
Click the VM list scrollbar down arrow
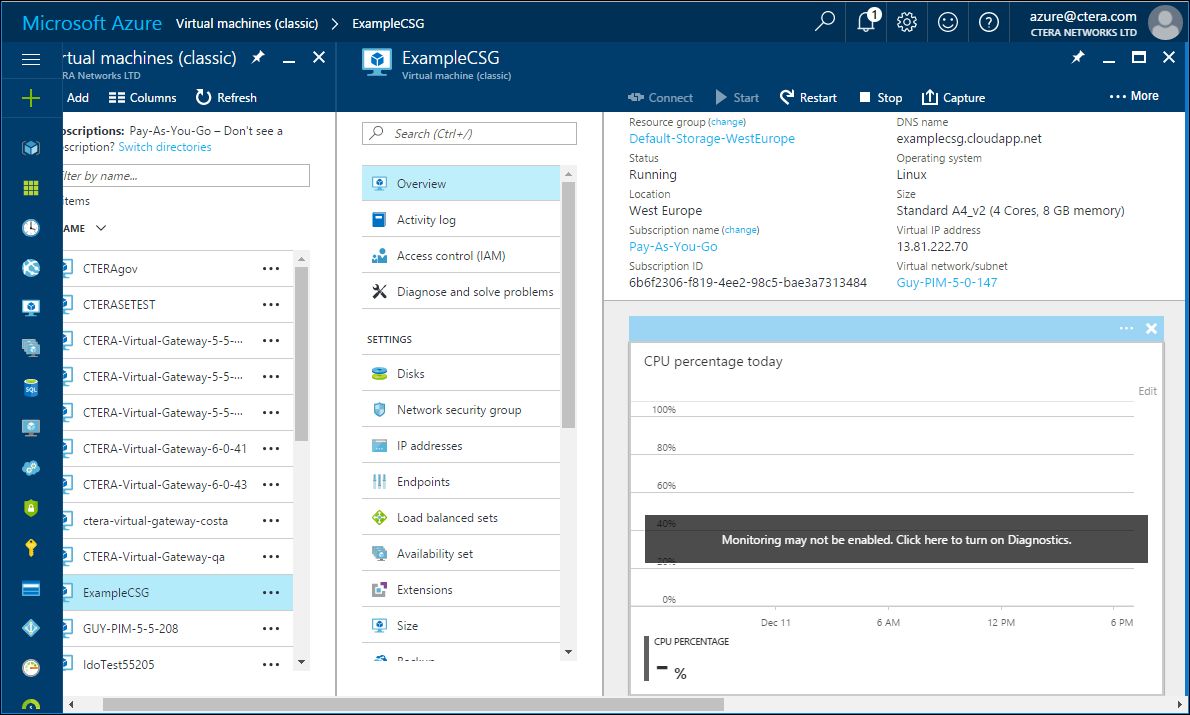click(x=301, y=662)
